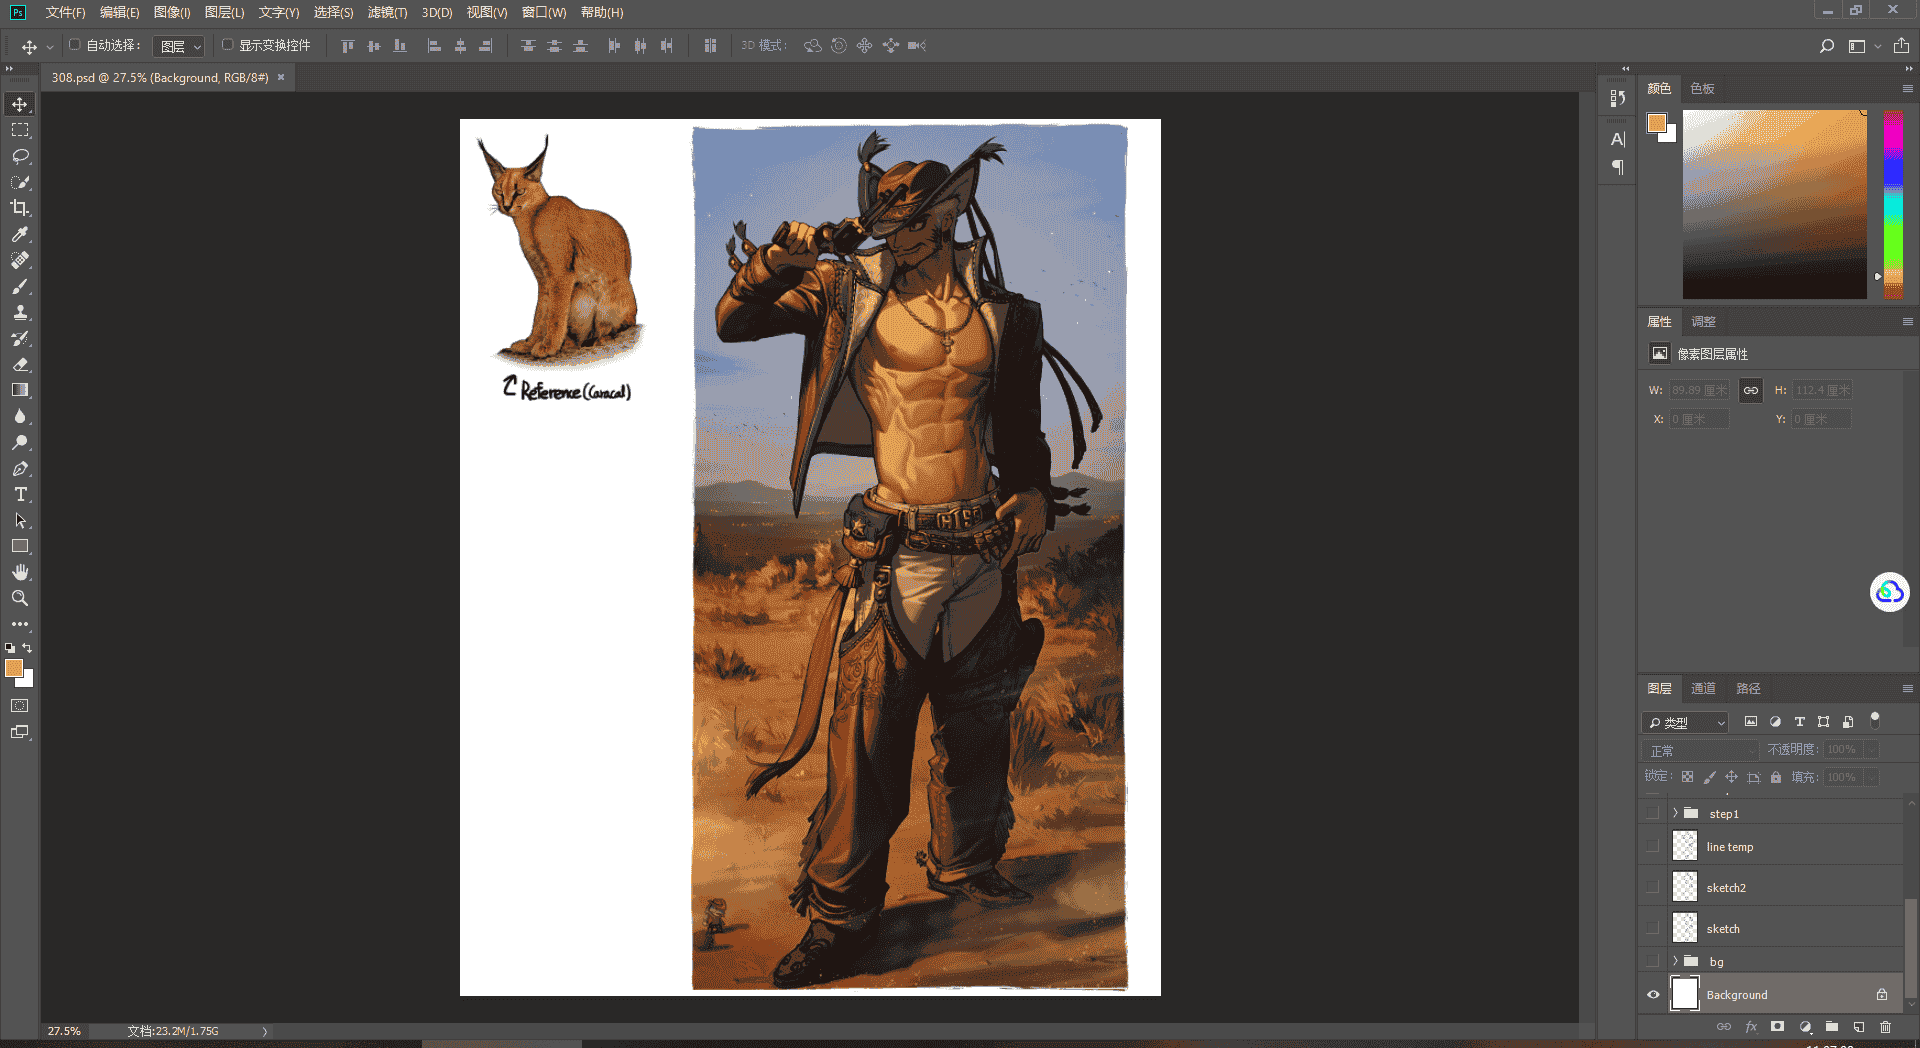This screenshot has height=1048, width=1920.
Task: Switch to the 路径 paths tab
Action: [x=1748, y=688]
